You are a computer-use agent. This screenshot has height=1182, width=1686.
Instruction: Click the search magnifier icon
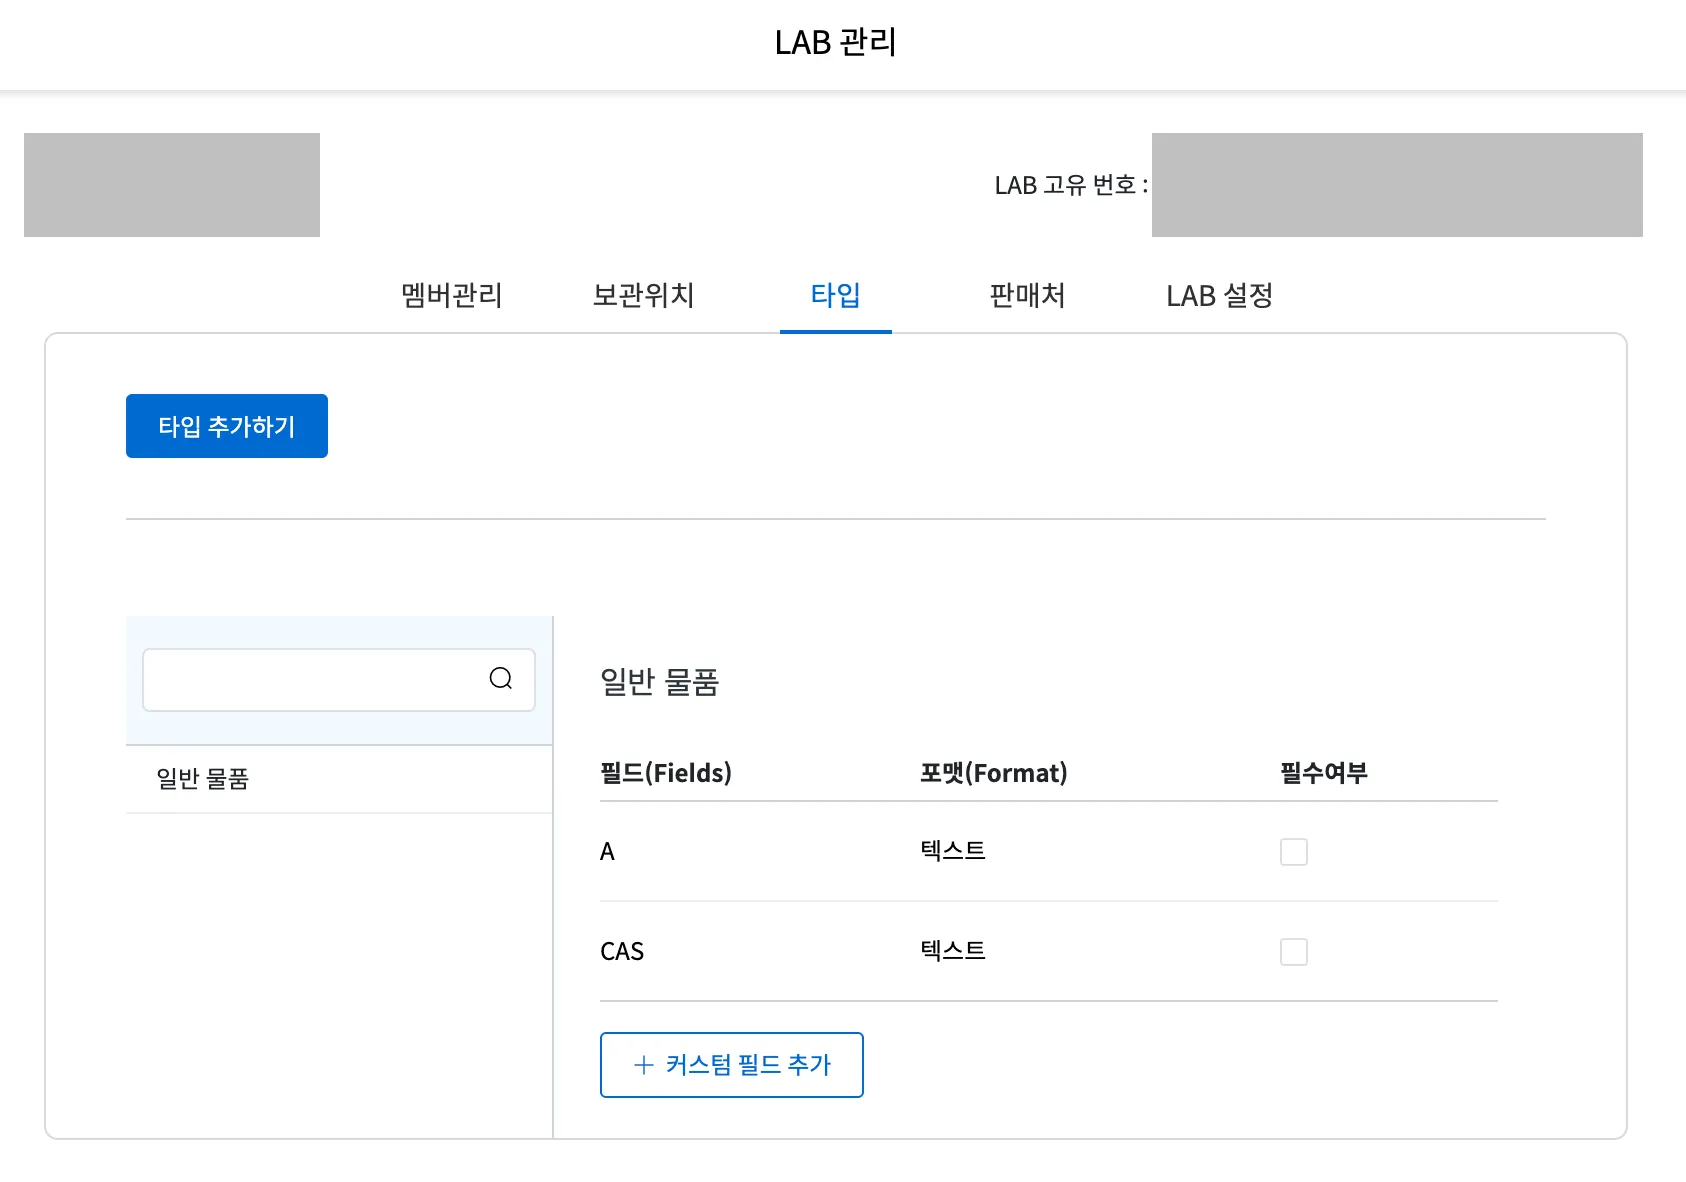point(500,679)
